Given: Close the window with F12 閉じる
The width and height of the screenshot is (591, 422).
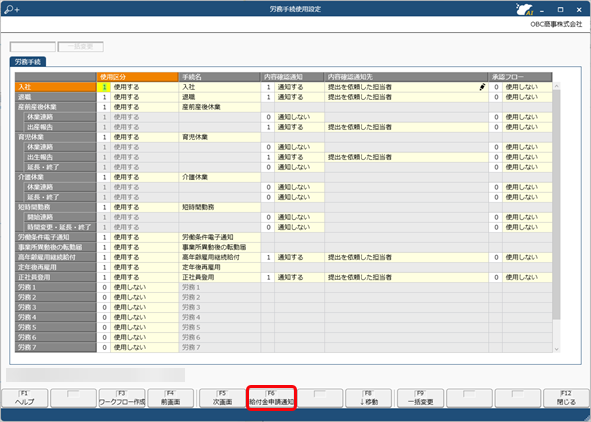Looking at the screenshot, I should (566, 398).
